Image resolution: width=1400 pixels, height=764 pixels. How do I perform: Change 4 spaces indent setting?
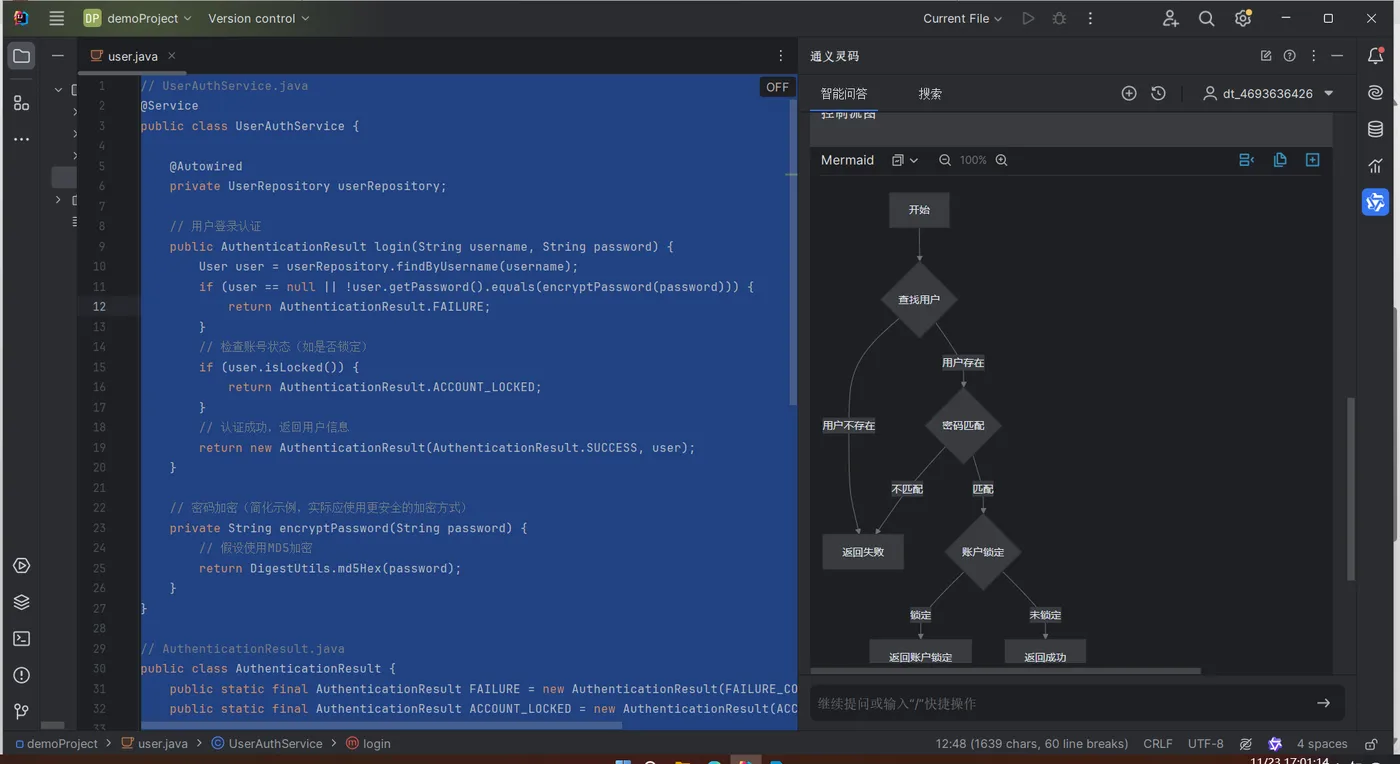pos(1322,744)
